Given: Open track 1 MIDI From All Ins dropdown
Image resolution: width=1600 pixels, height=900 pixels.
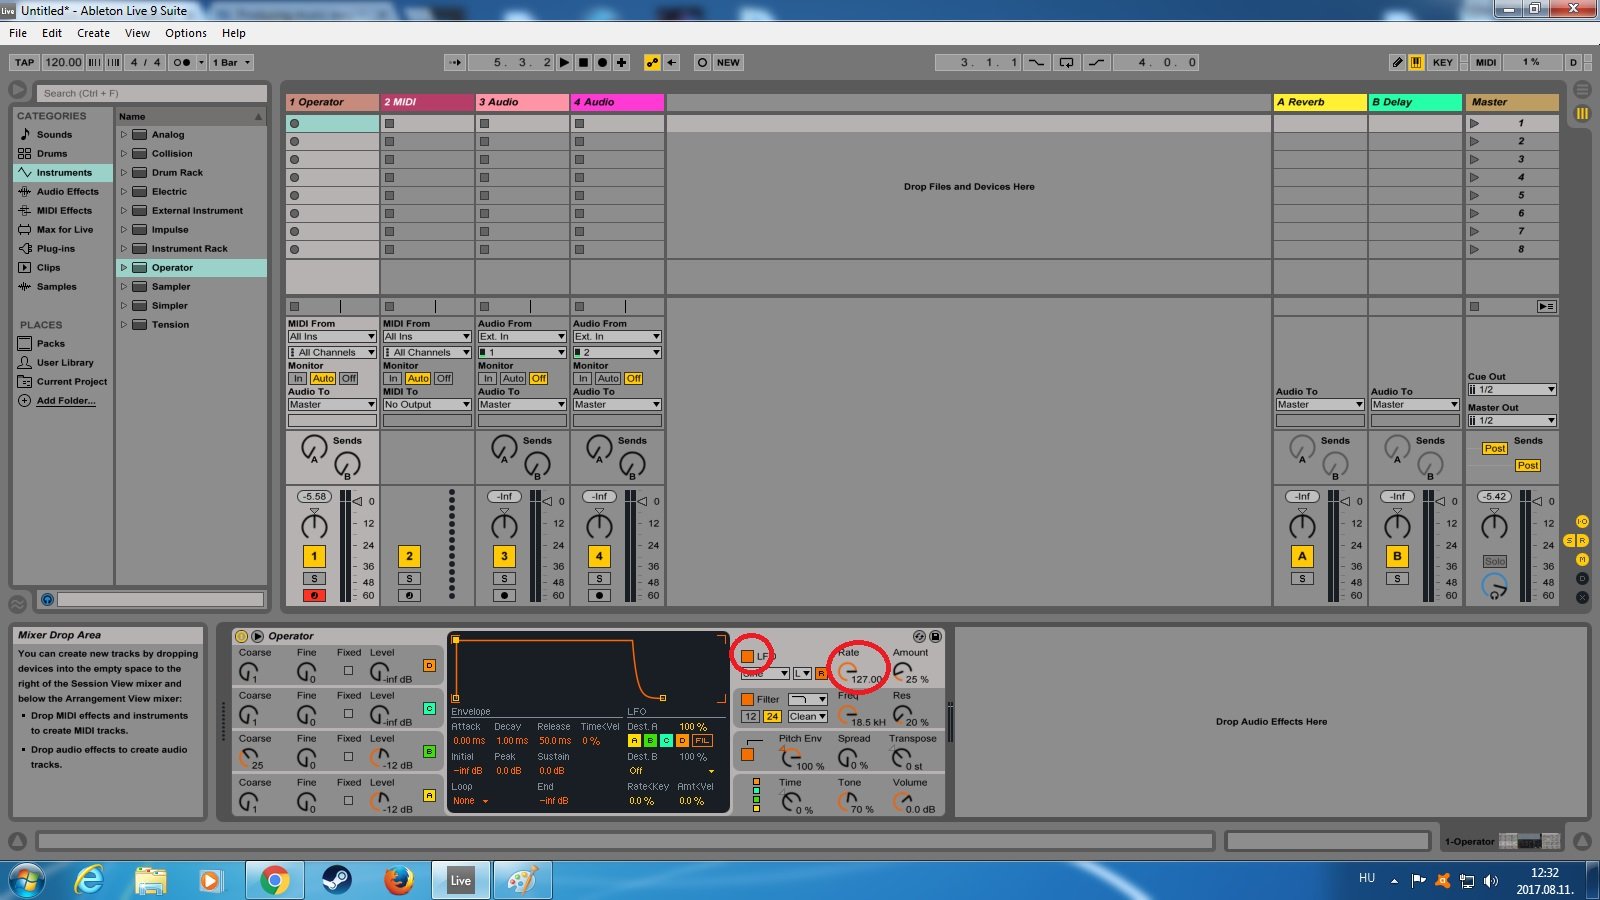Looking at the screenshot, I should tap(332, 336).
